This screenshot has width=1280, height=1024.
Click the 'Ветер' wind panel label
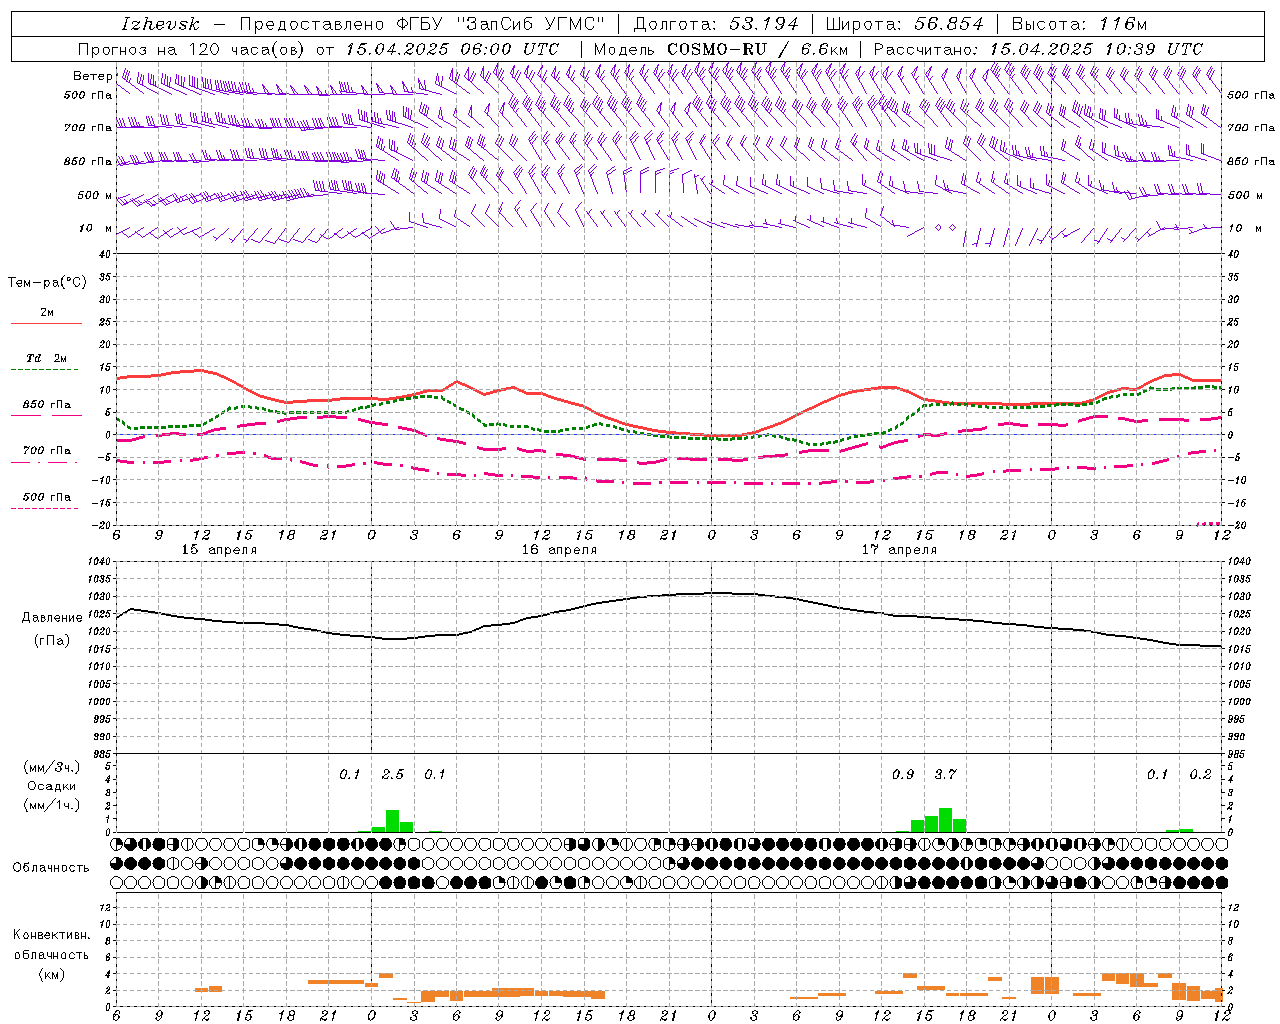(x=92, y=76)
